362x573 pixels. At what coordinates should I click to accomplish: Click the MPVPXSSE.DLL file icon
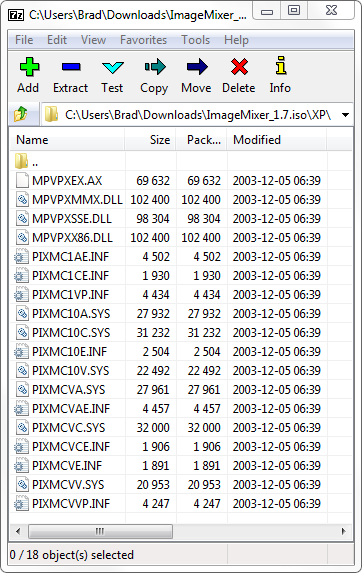(22, 218)
